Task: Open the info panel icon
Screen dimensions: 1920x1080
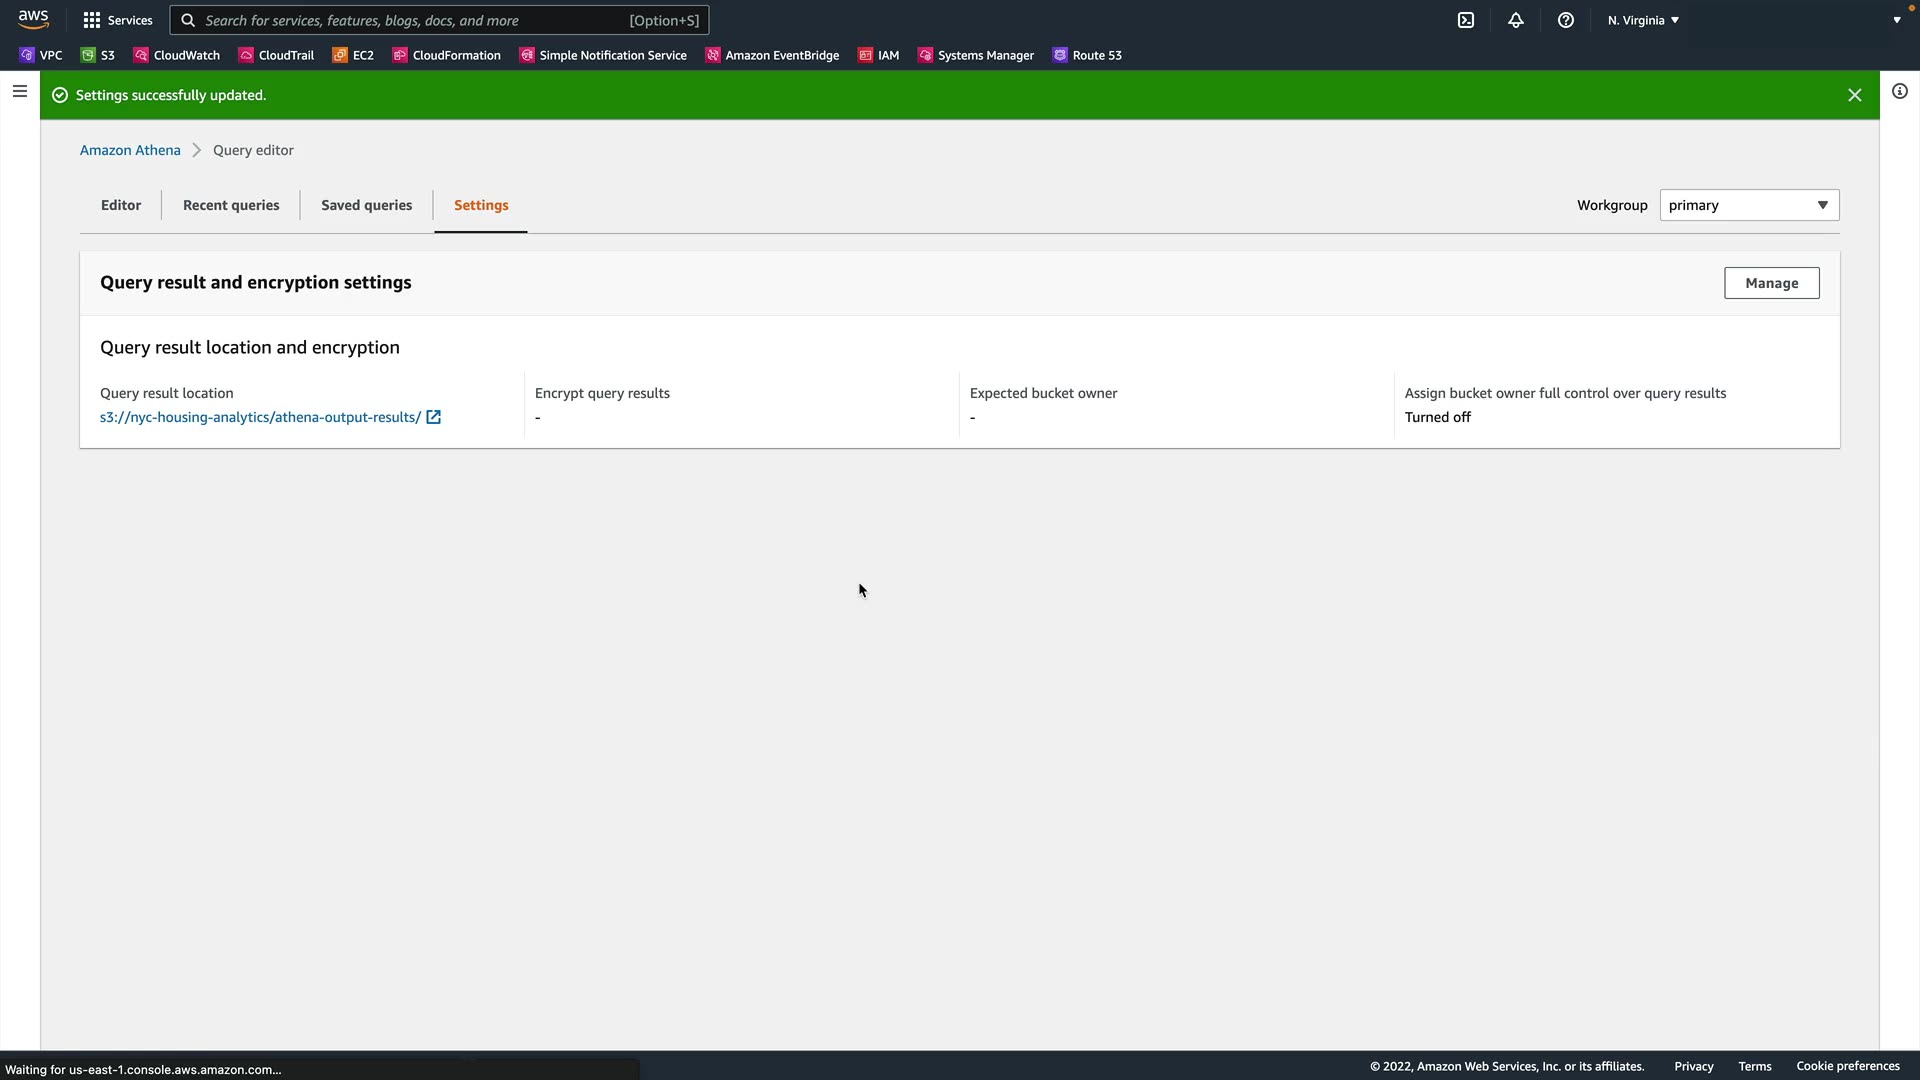Action: tap(1900, 92)
